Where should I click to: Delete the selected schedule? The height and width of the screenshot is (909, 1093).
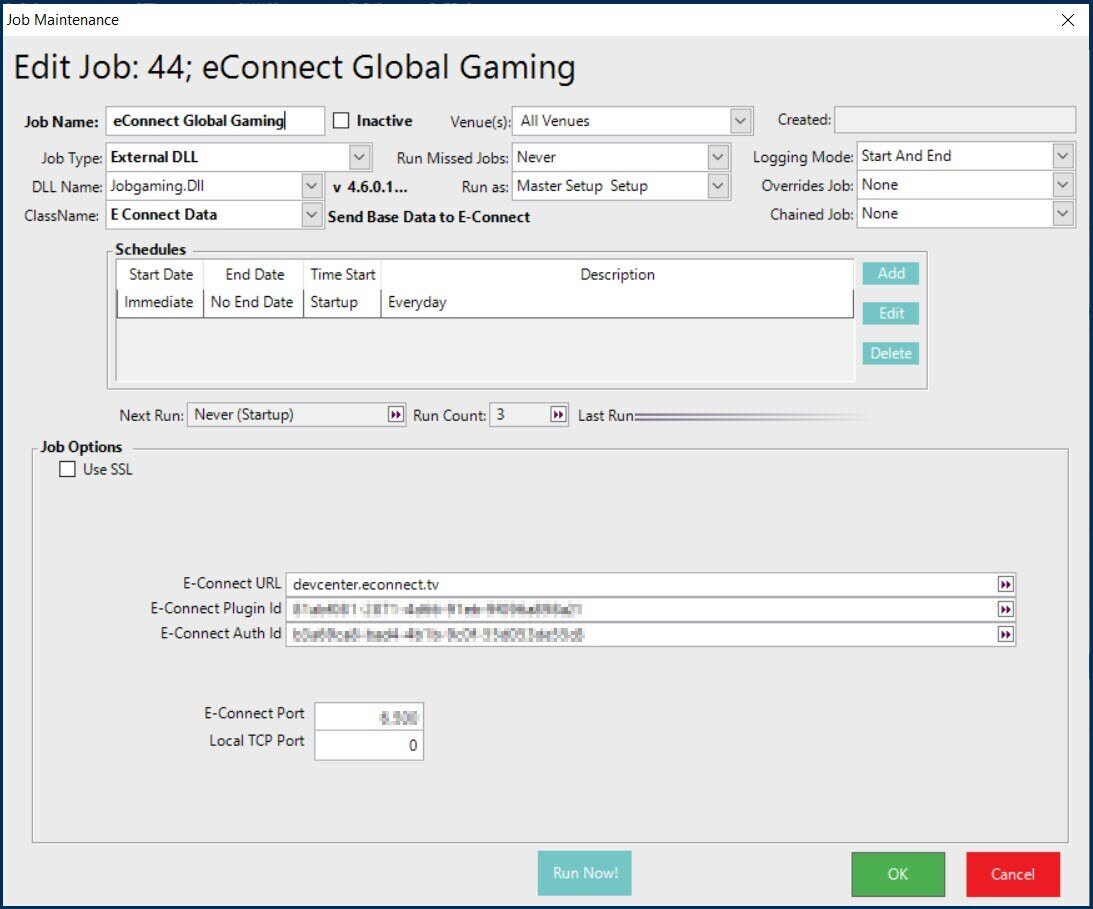pyautogui.click(x=891, y=353)
